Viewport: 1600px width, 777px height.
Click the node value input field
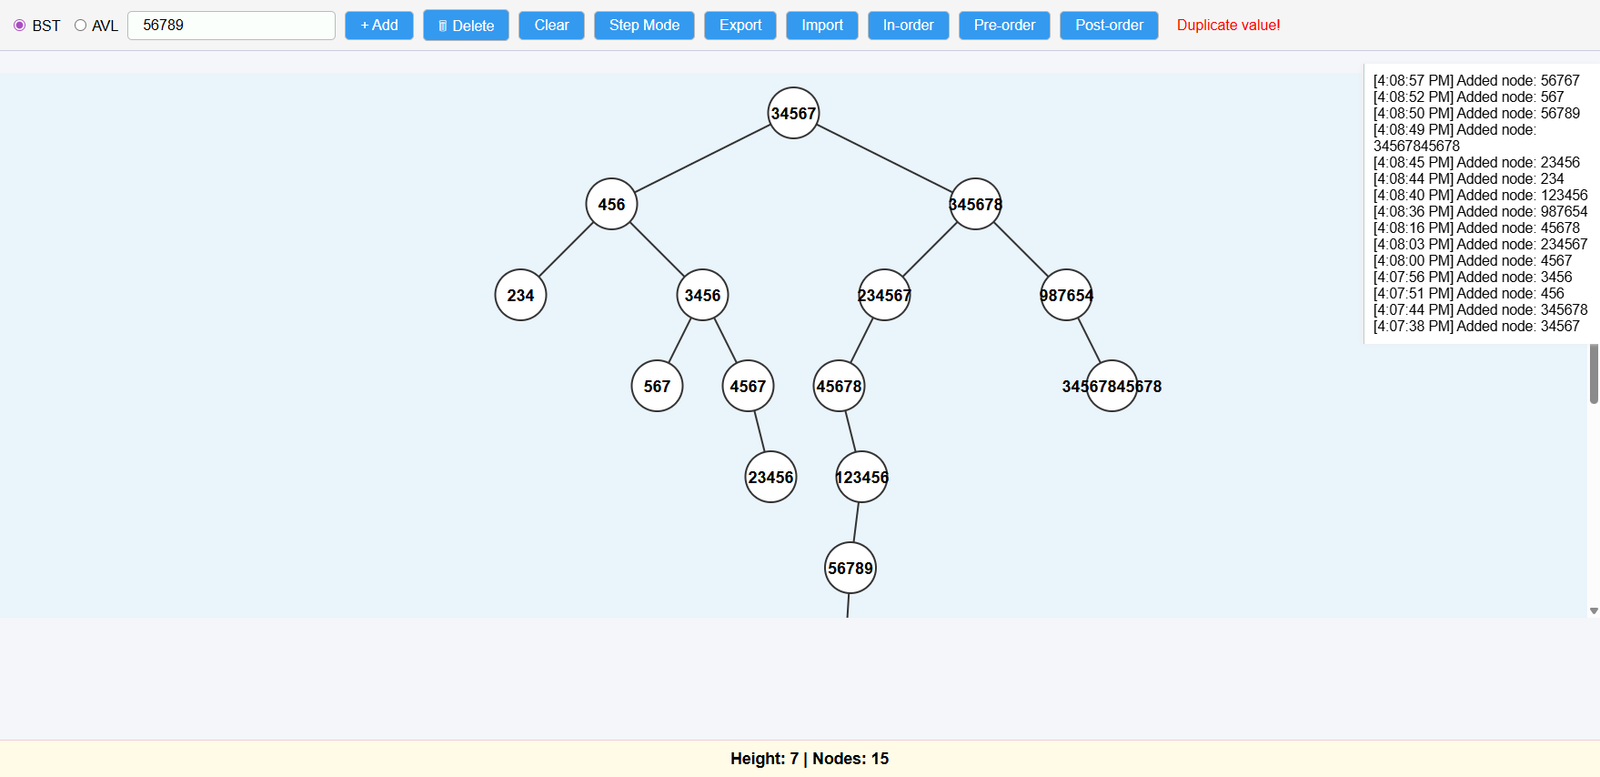(231, 25)
